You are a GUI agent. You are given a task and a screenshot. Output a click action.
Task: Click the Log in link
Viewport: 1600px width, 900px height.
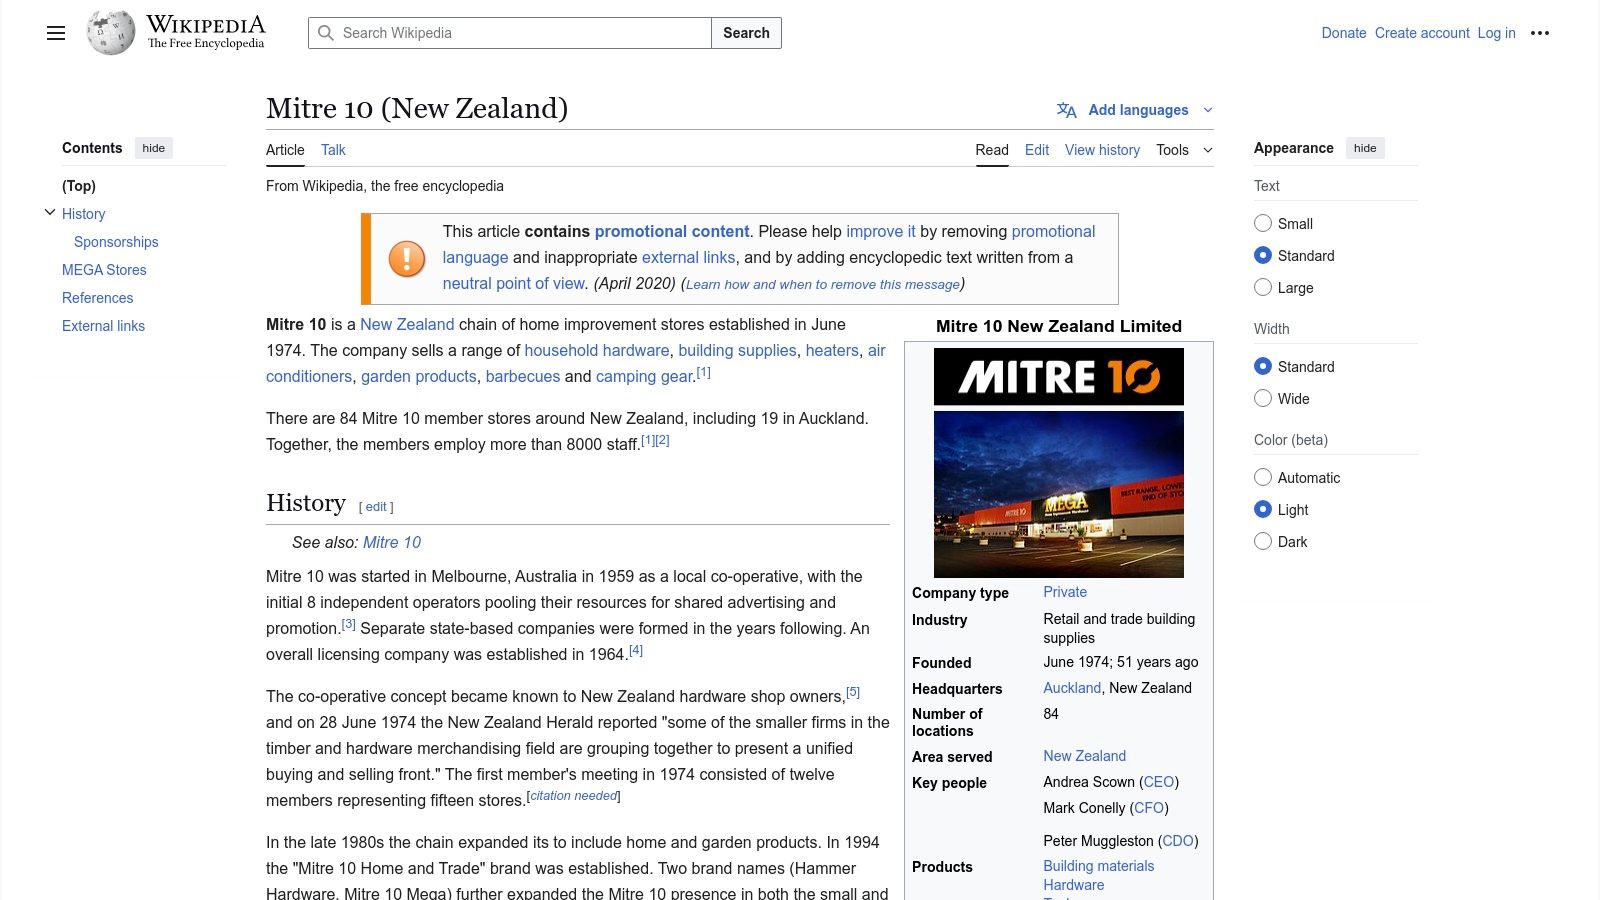point(1496,33)
